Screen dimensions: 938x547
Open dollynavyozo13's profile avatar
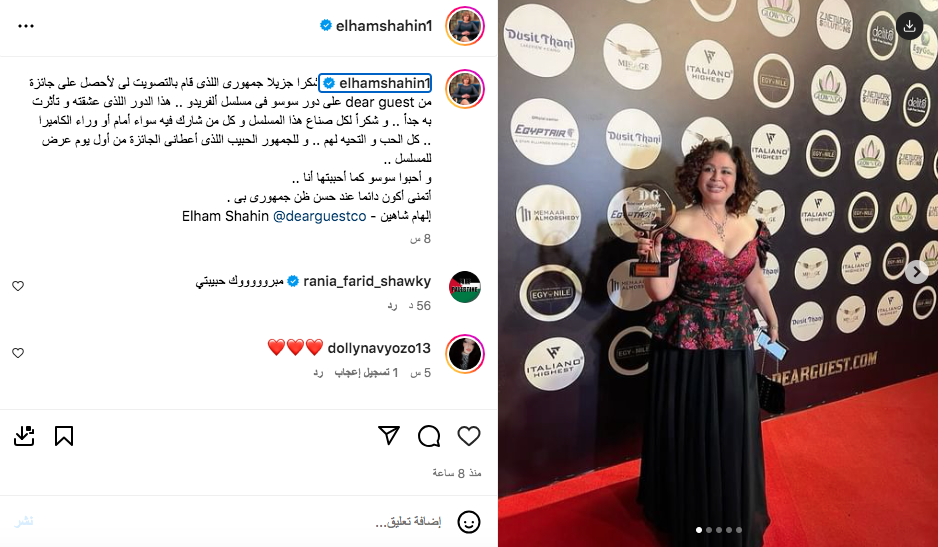[465, 354]
